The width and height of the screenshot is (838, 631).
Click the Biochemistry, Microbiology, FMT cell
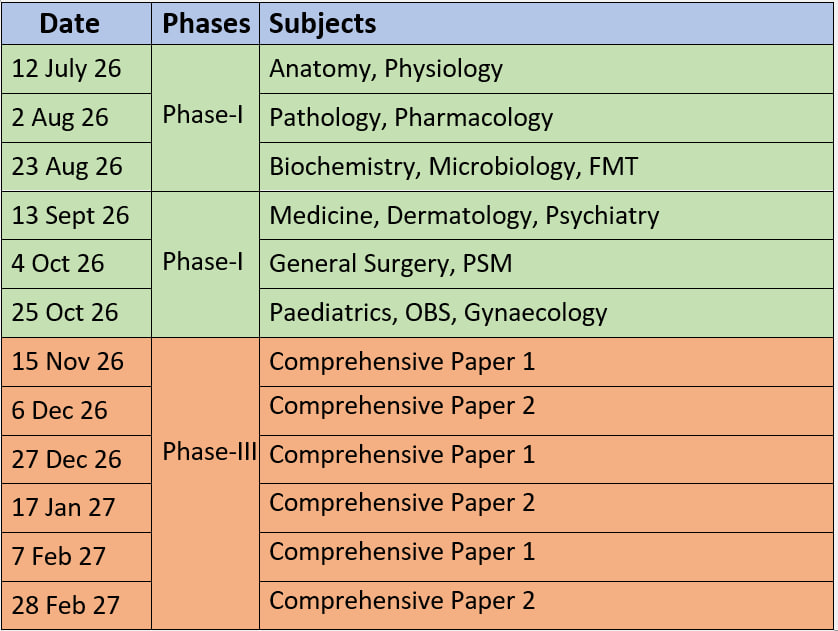pyautogui.click(x=546, y=167)
